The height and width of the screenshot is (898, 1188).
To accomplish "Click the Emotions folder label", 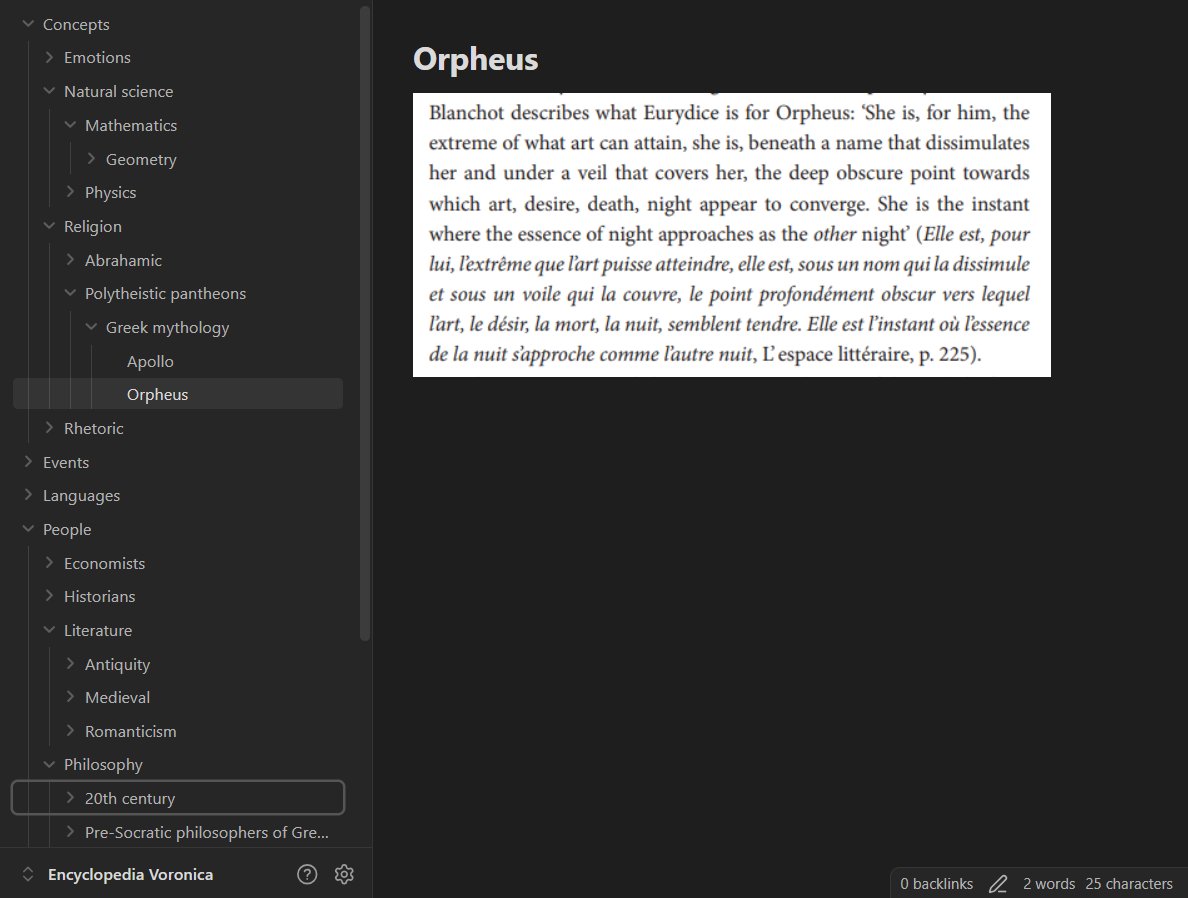I will point(97,58).
